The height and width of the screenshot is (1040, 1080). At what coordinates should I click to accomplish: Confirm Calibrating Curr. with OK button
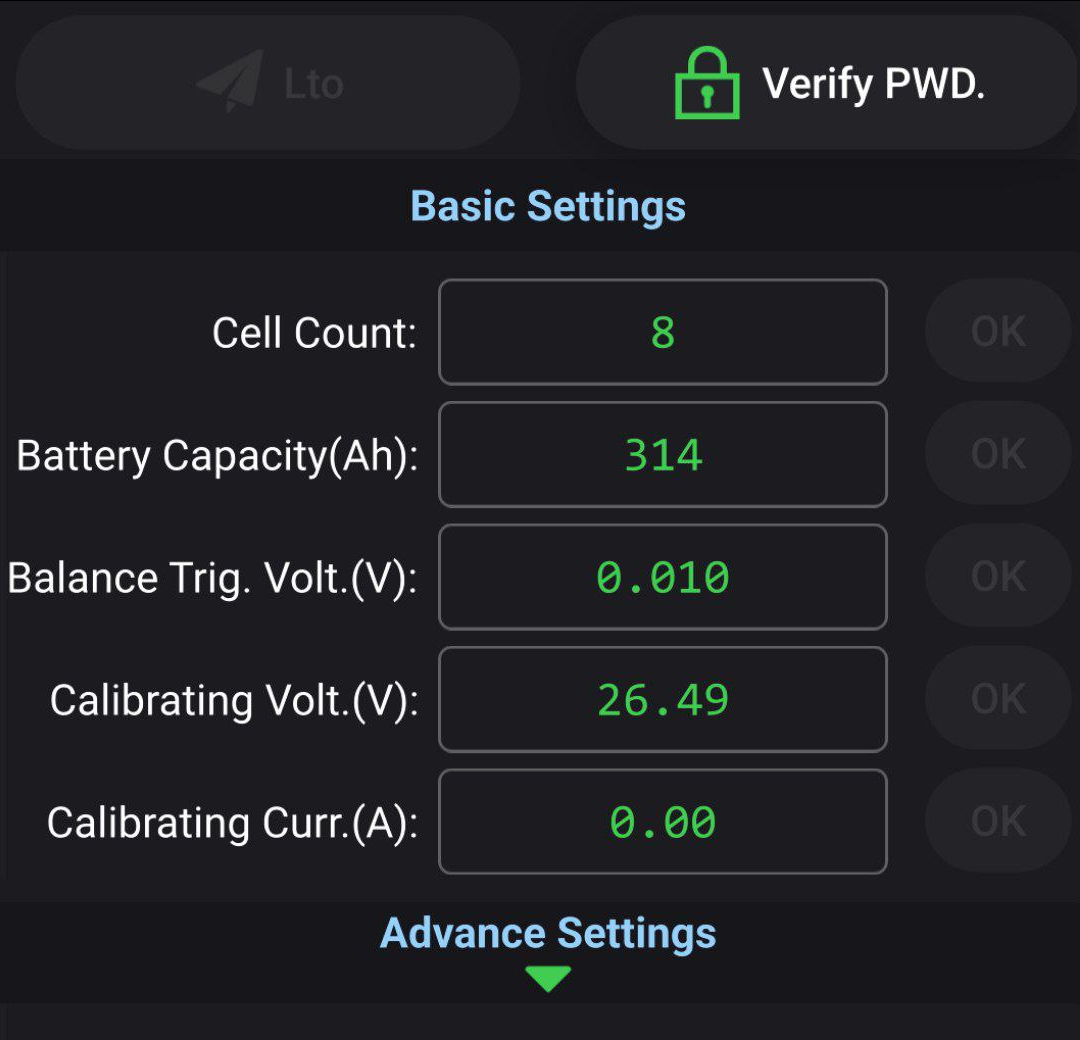pos(998,822)
